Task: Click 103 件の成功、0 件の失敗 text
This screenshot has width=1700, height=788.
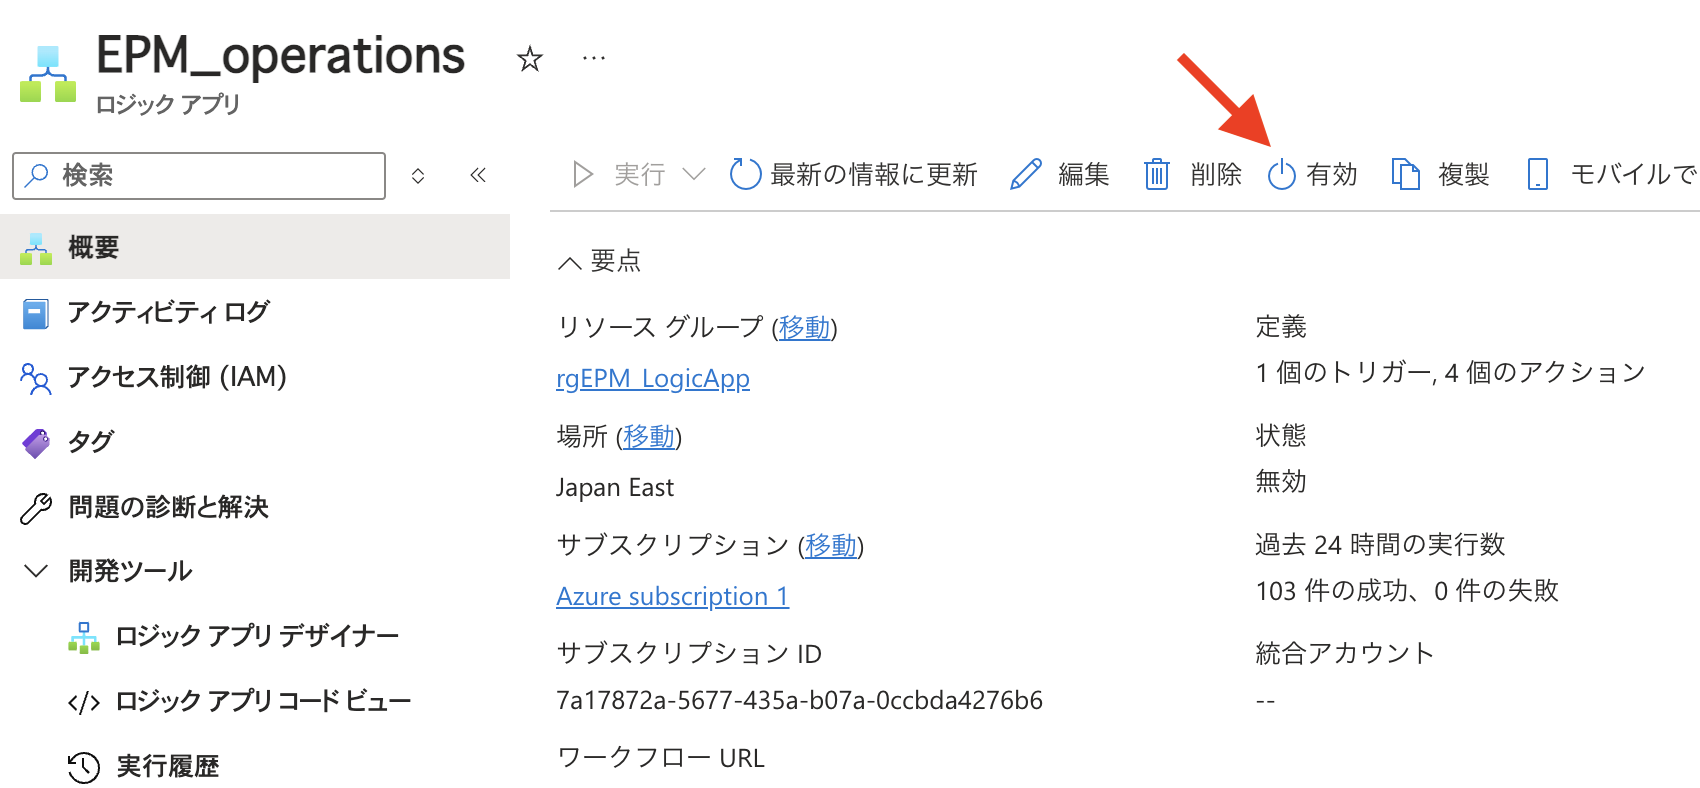Action: [x=1407, y=591]
